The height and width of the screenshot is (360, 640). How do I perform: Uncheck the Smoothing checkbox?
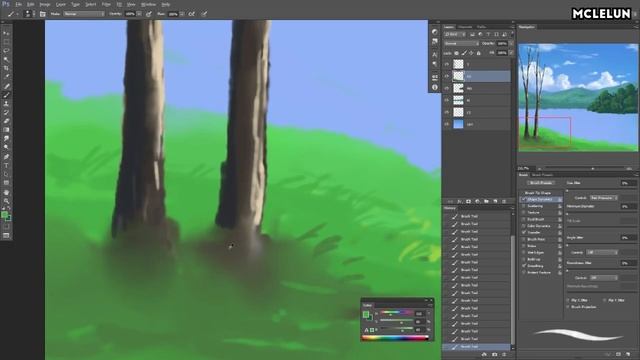[524, 266]
